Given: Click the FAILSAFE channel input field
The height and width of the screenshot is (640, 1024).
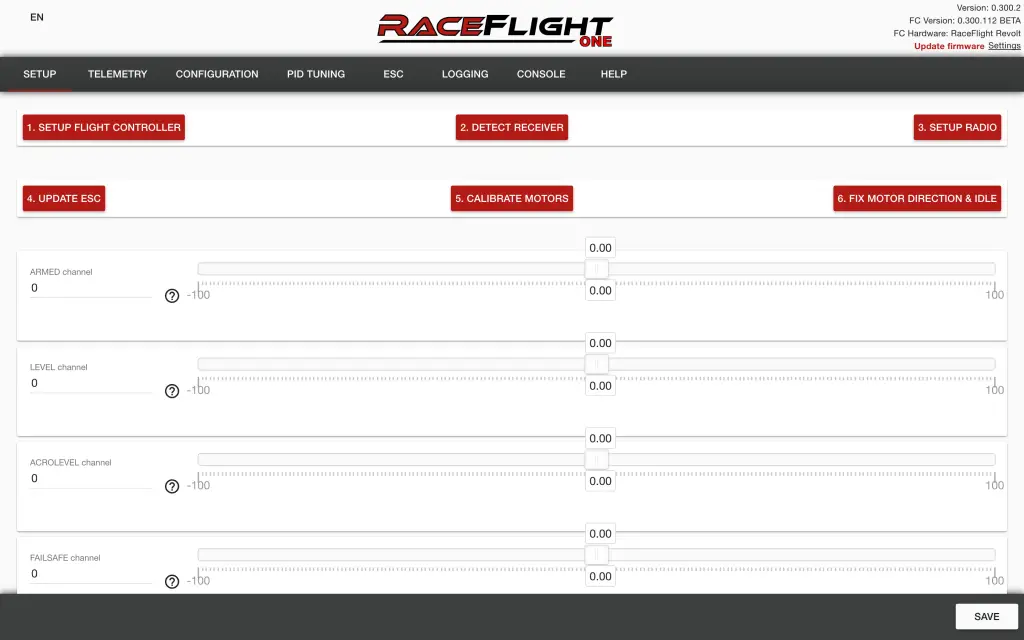Looking at the screenshot, I should coord(90,573).
